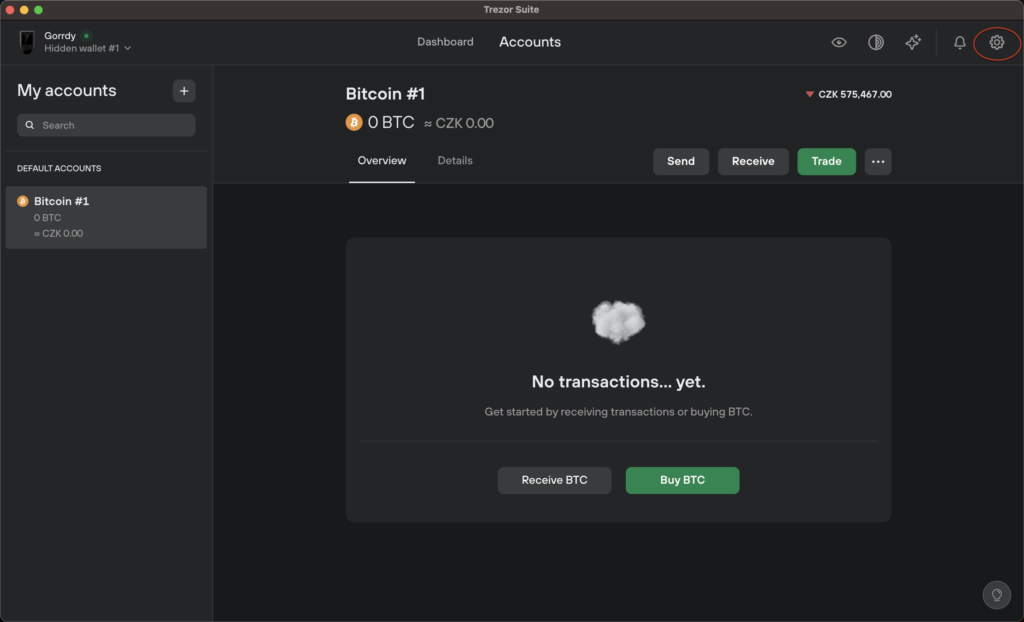The height and width of the screenshot is (622, 1024).
Task: Open settings via the gear icon
Action: [996, 42]
